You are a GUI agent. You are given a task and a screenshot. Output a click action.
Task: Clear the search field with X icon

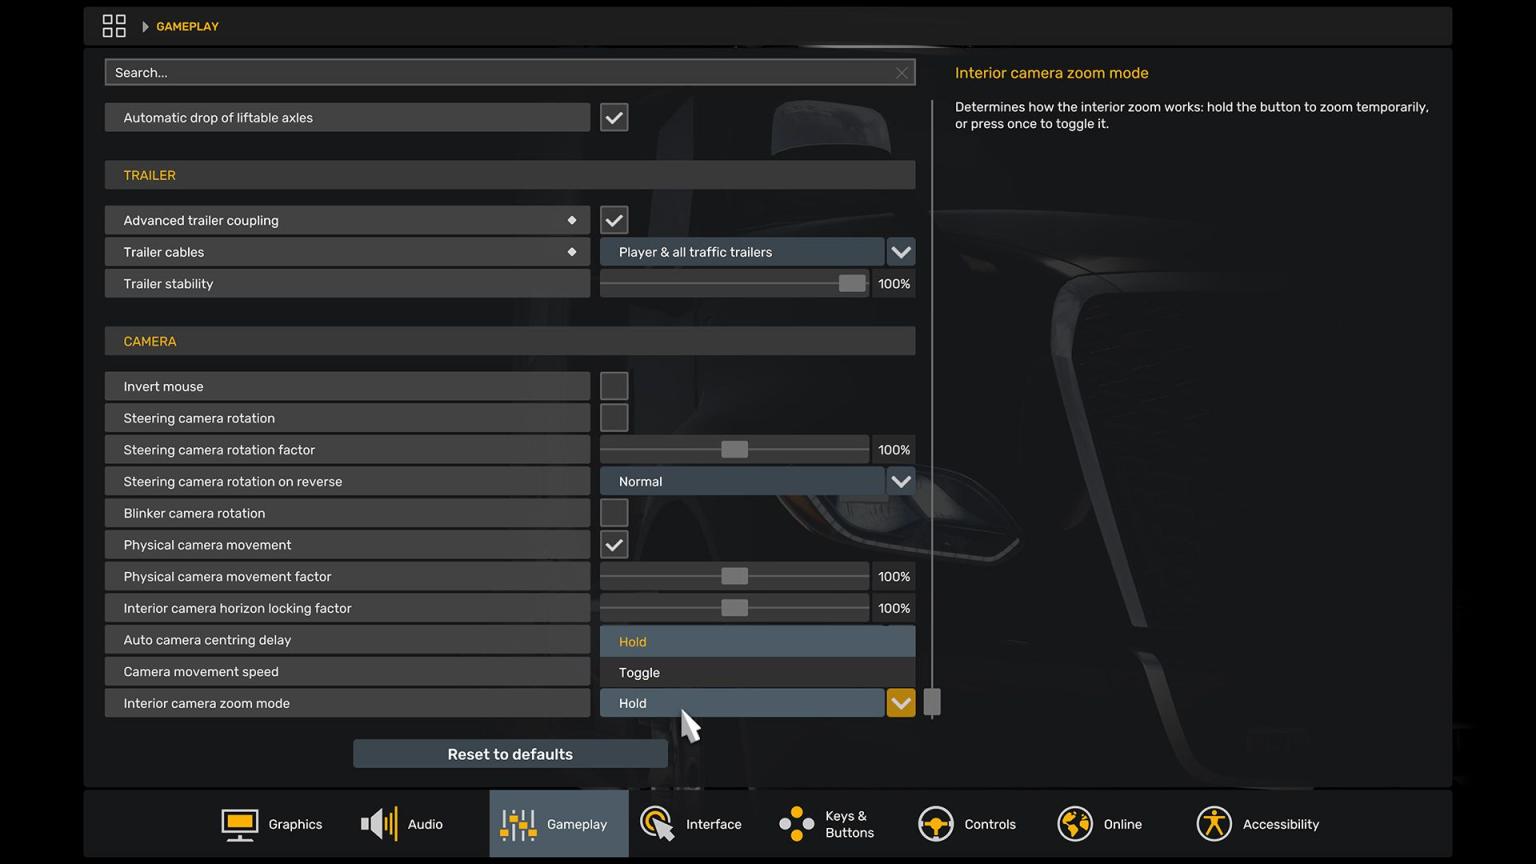901,73
